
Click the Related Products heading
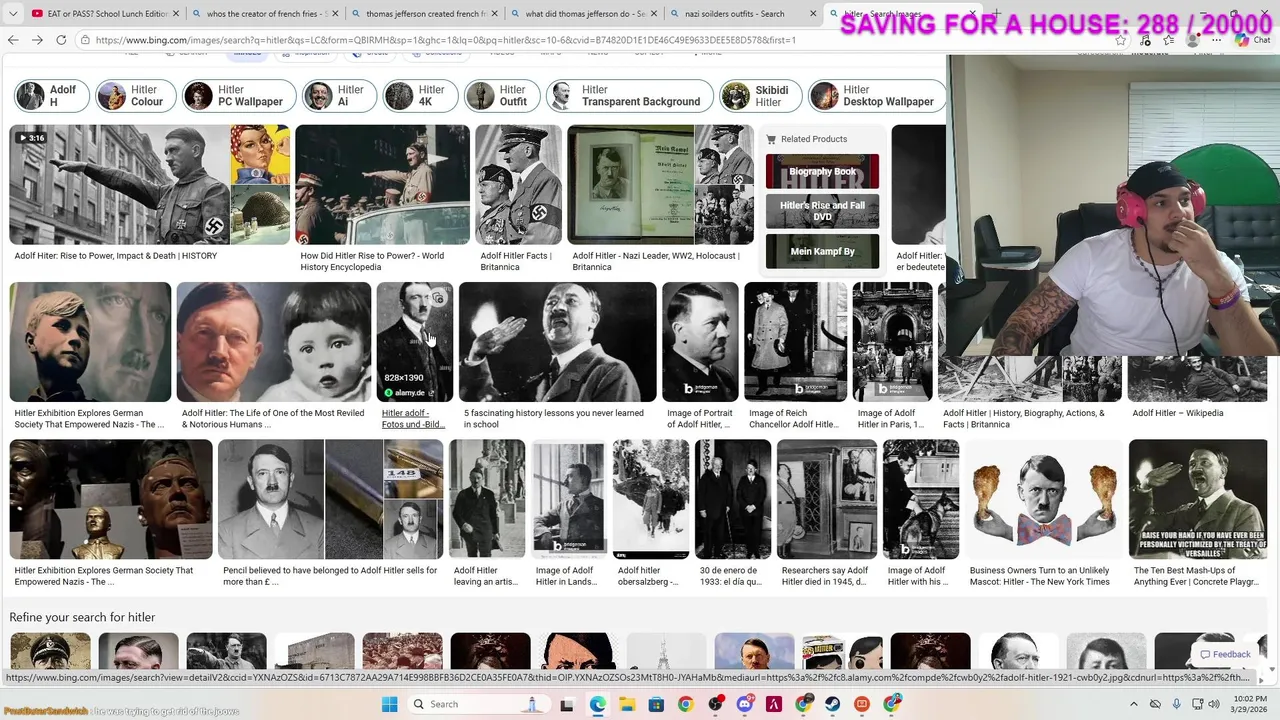(x=814, y=139)
